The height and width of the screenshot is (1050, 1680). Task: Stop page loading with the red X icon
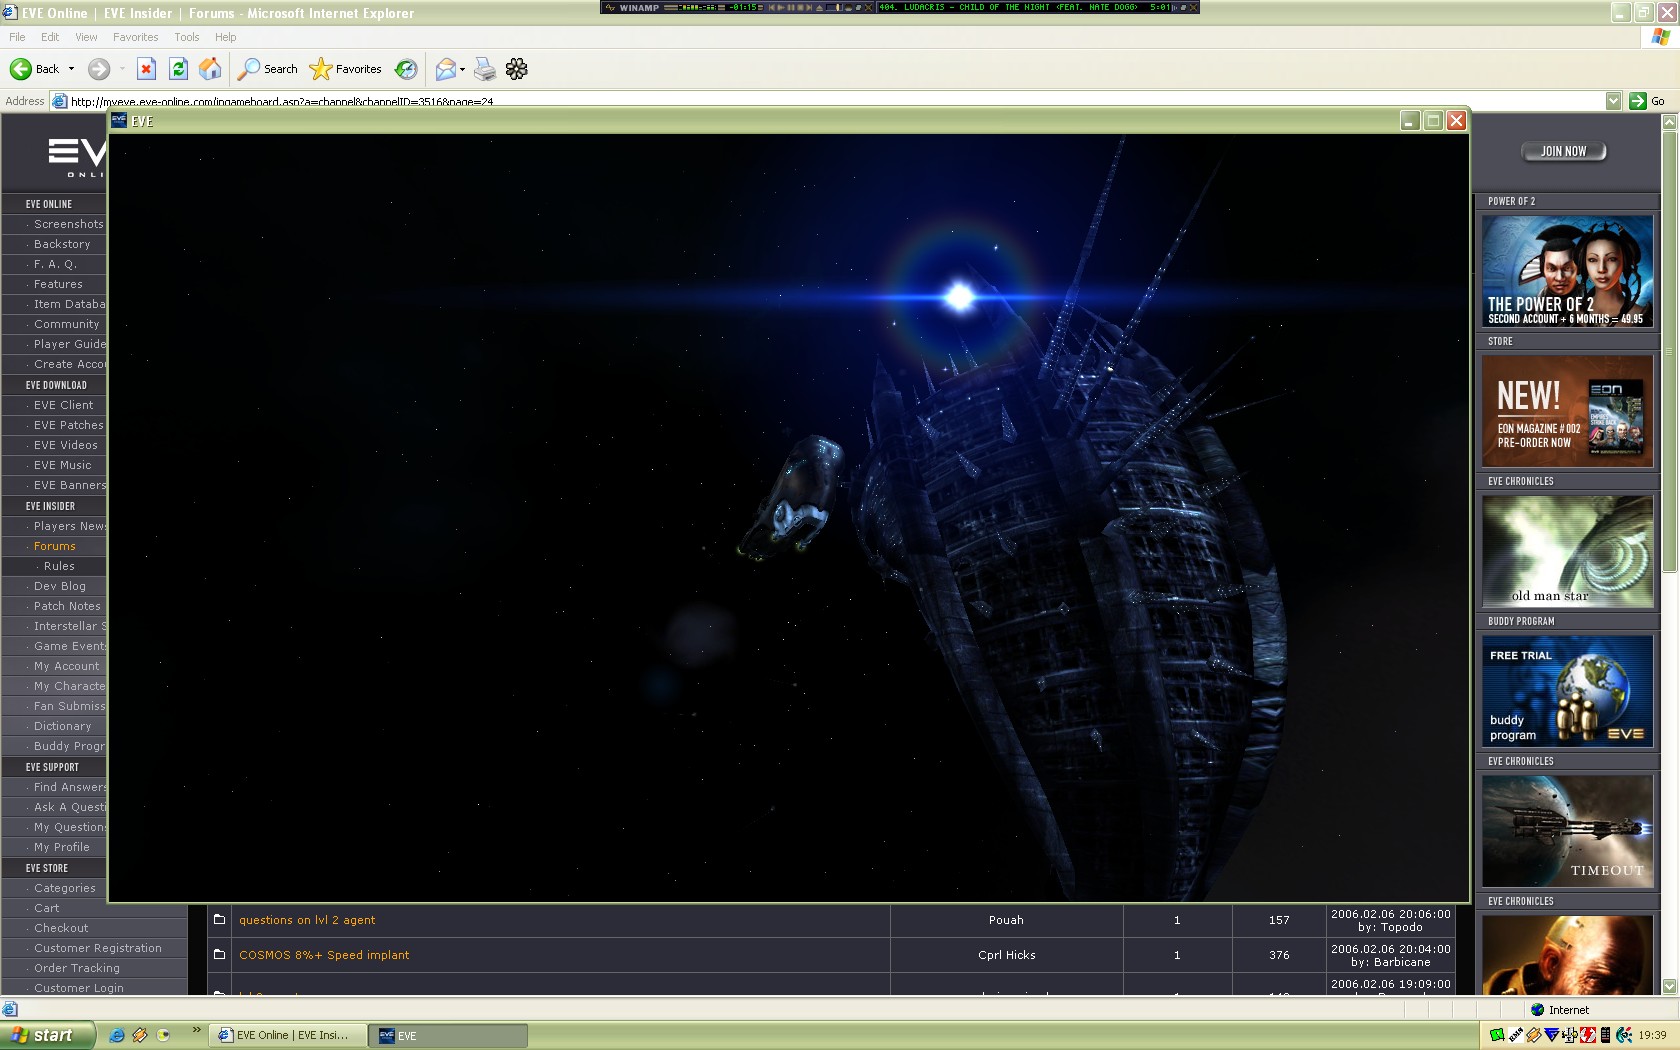146,69
